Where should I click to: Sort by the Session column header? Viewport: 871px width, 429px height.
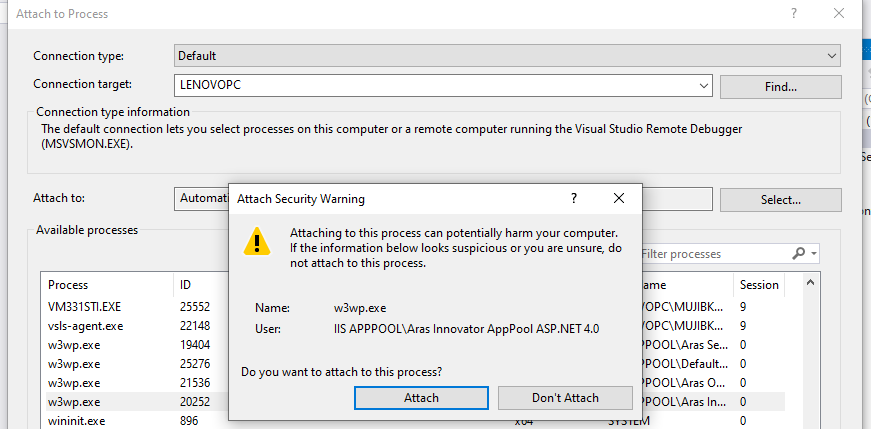click(x=759, y=285)
